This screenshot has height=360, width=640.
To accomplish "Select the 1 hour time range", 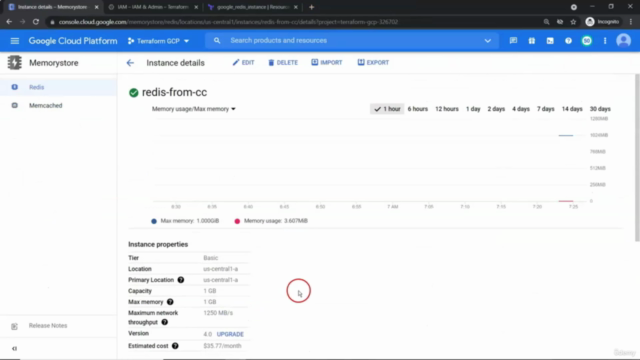I will pyautogui.click(x=387, y=109).
